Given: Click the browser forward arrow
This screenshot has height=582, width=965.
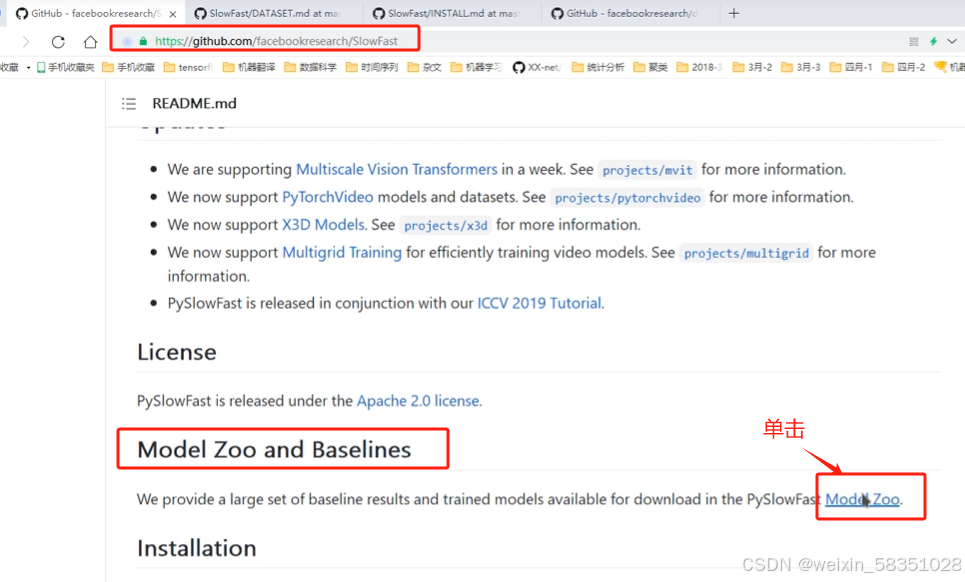Looking at the screenshot, I should [x=26, y=42].
